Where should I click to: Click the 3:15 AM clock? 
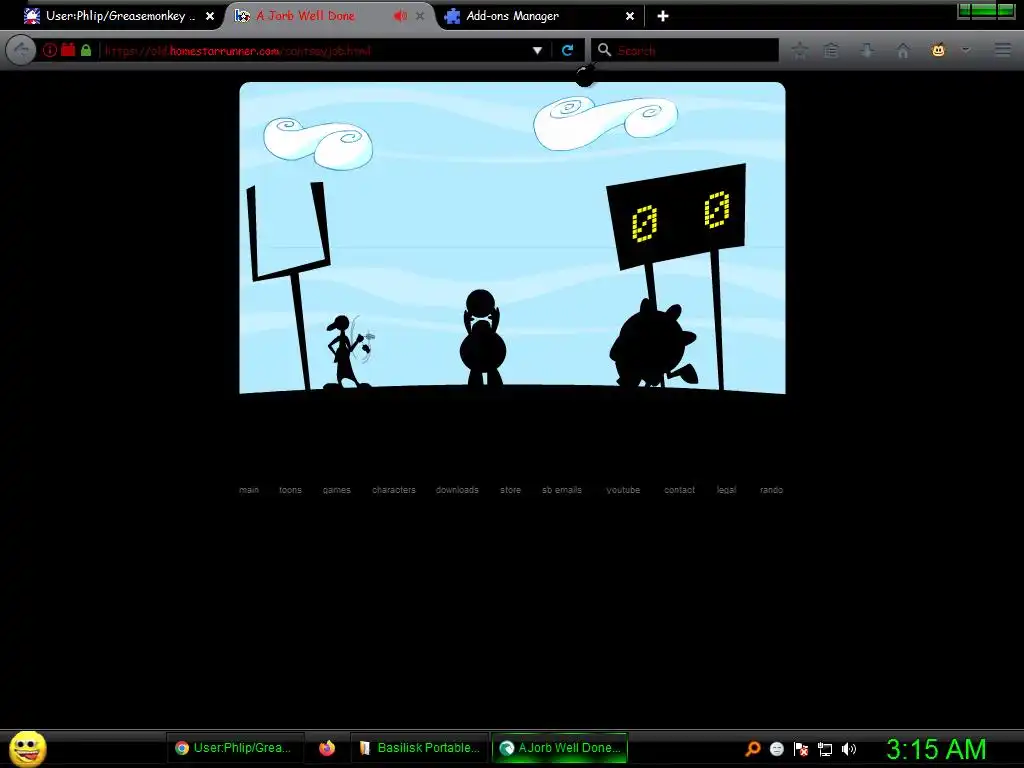pos(936,749)
